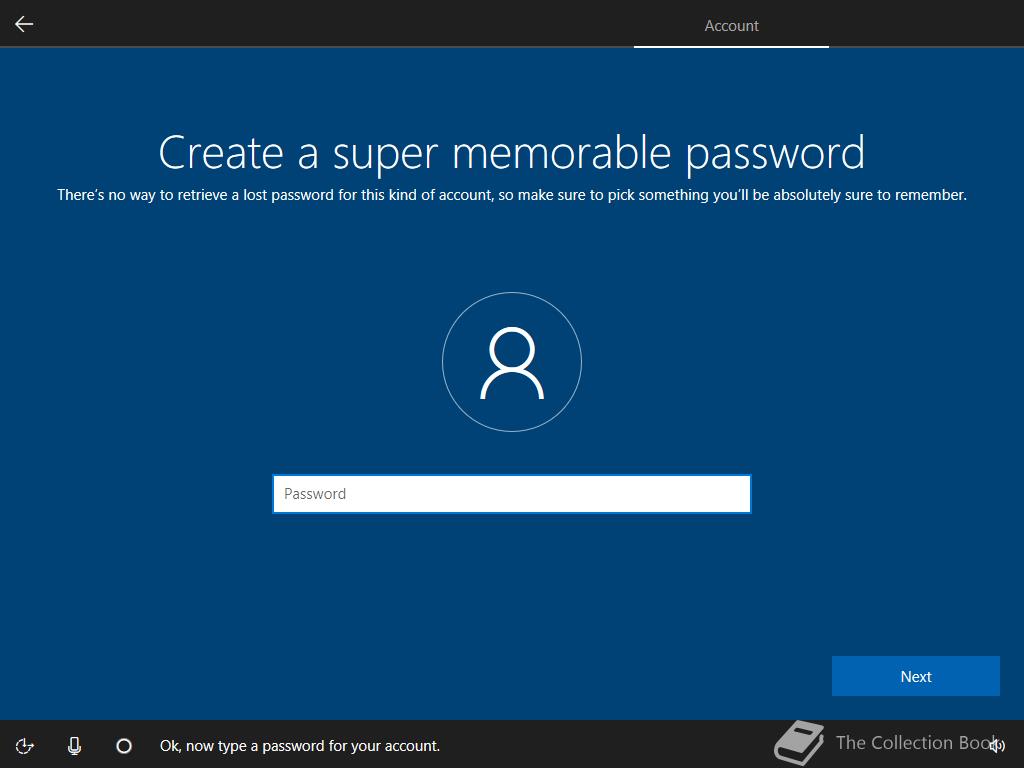Image resolution: width=1024 pixels, height=768 pixels.
Task: Go back using the left arrow icon
Action: (24, 24)
